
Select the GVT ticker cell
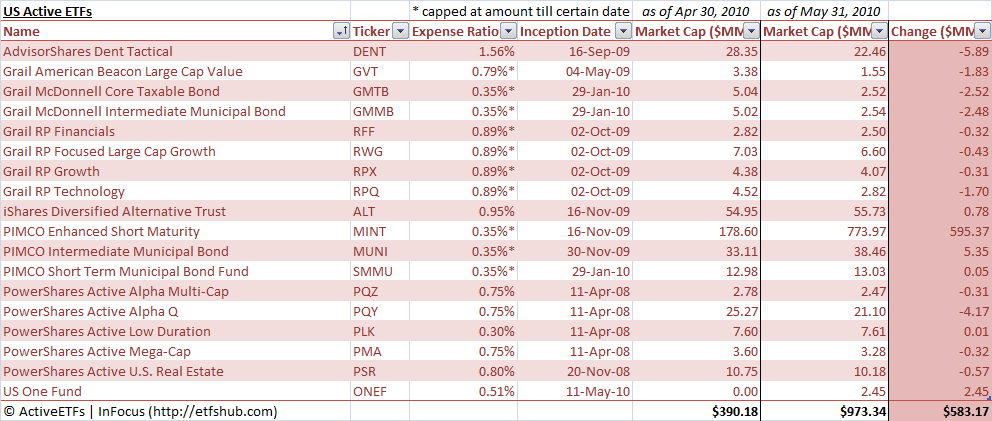tap(380, 72)
